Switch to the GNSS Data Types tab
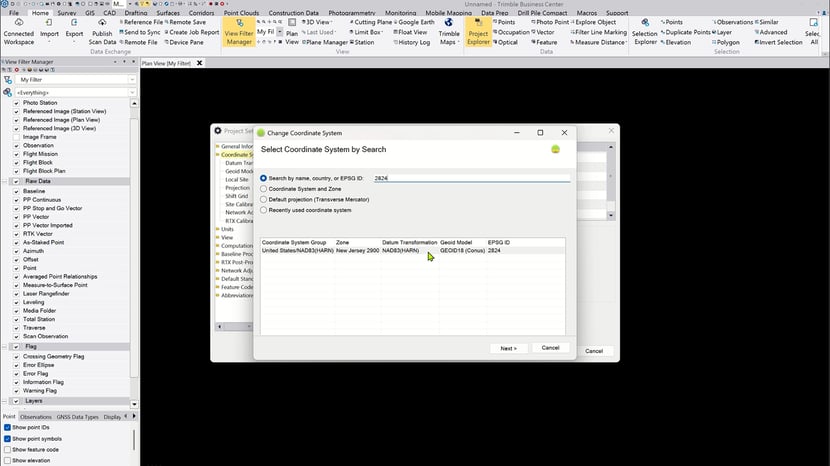Viewport: 830px width, 466px height. click(x=77, y=417)
